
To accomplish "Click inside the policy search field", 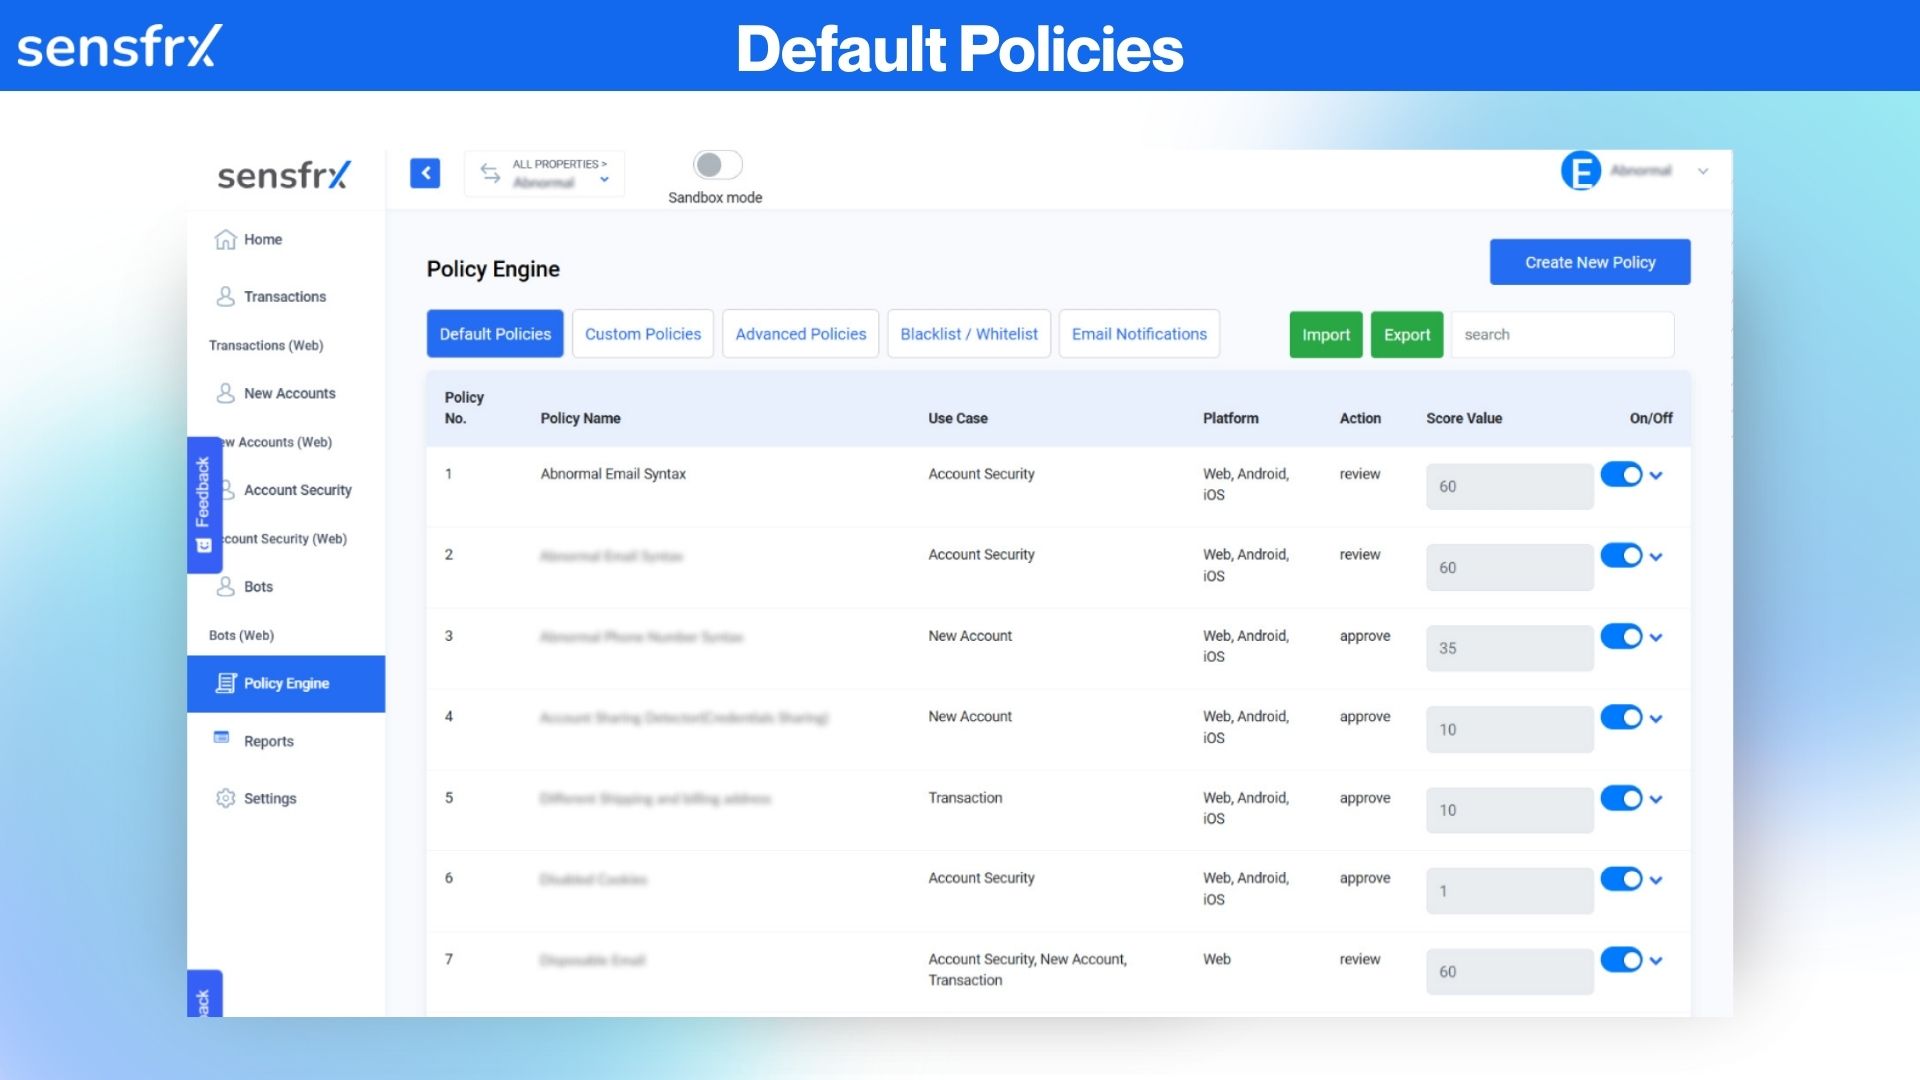I will (x=1562, y=334).
